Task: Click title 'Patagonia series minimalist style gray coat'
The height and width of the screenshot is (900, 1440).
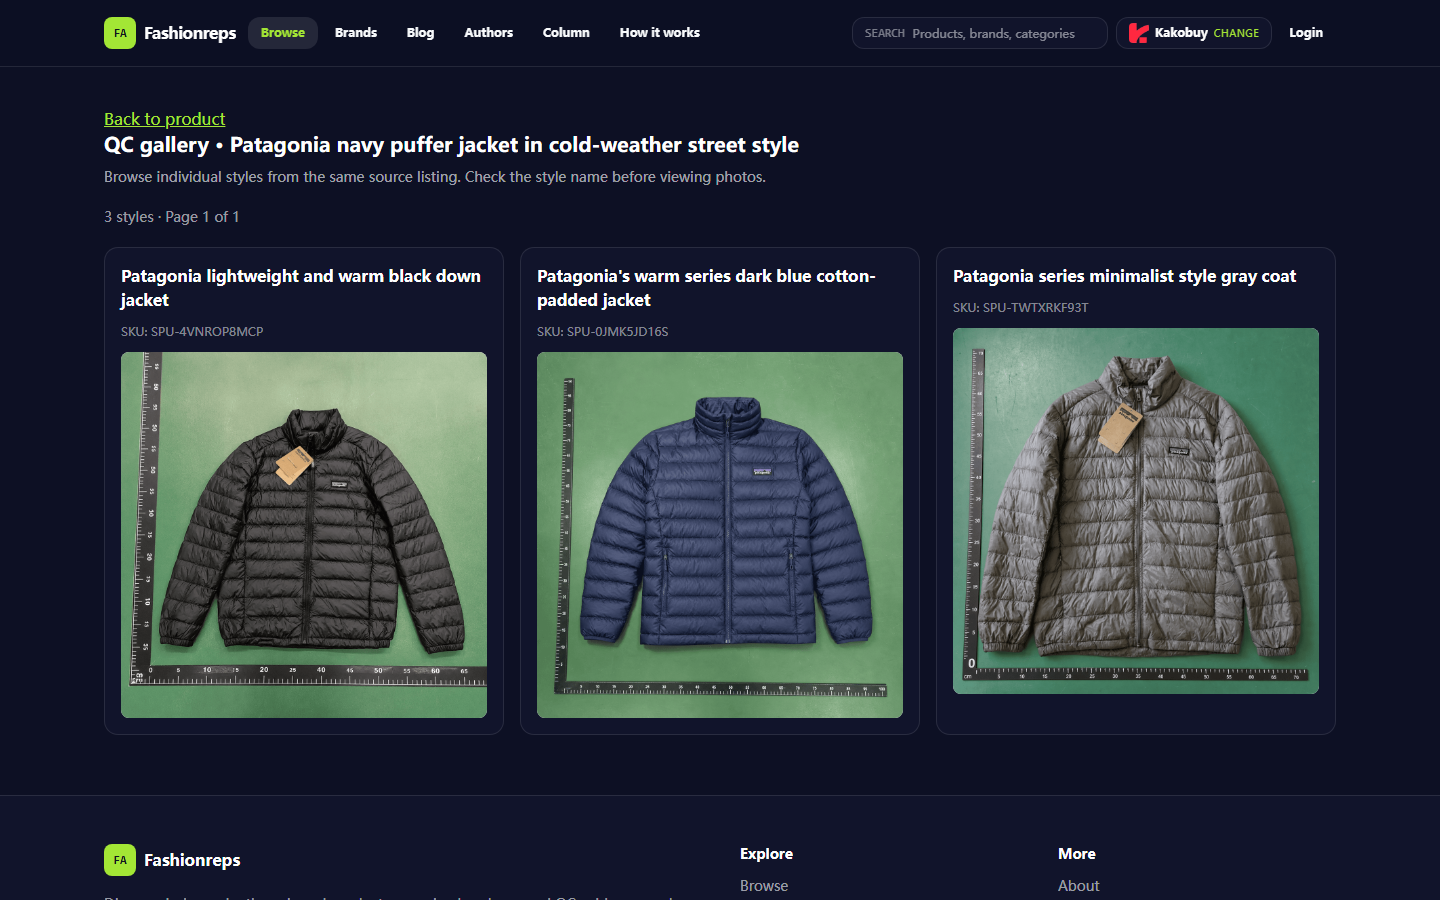Action: click(1124, 276)
